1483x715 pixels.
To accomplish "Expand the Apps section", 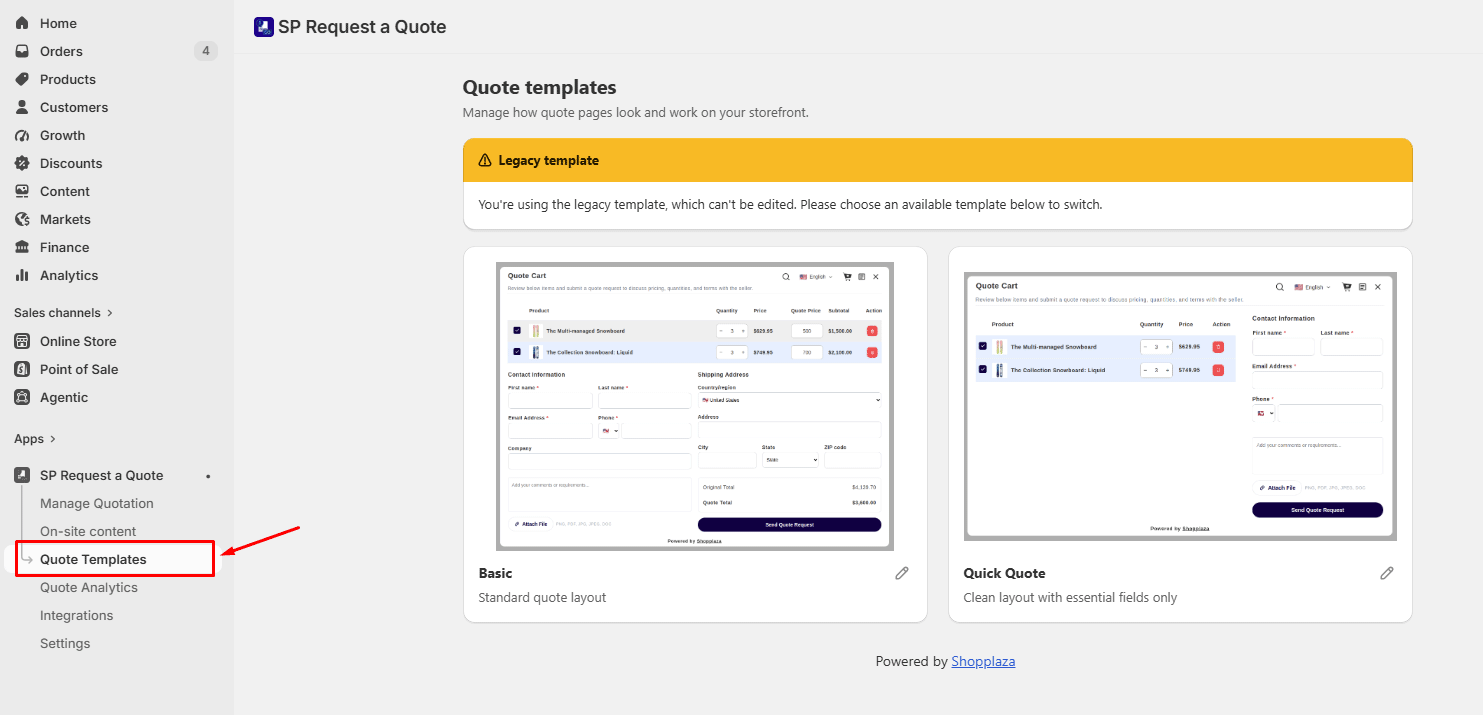I will [x=35, y=439].
